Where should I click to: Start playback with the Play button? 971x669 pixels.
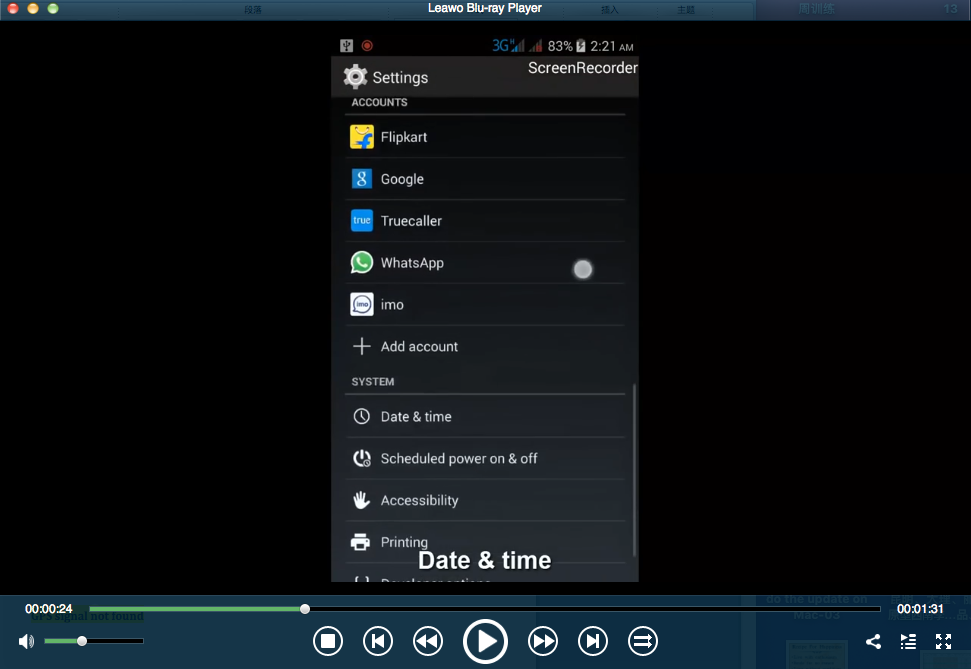click(485, 641)
